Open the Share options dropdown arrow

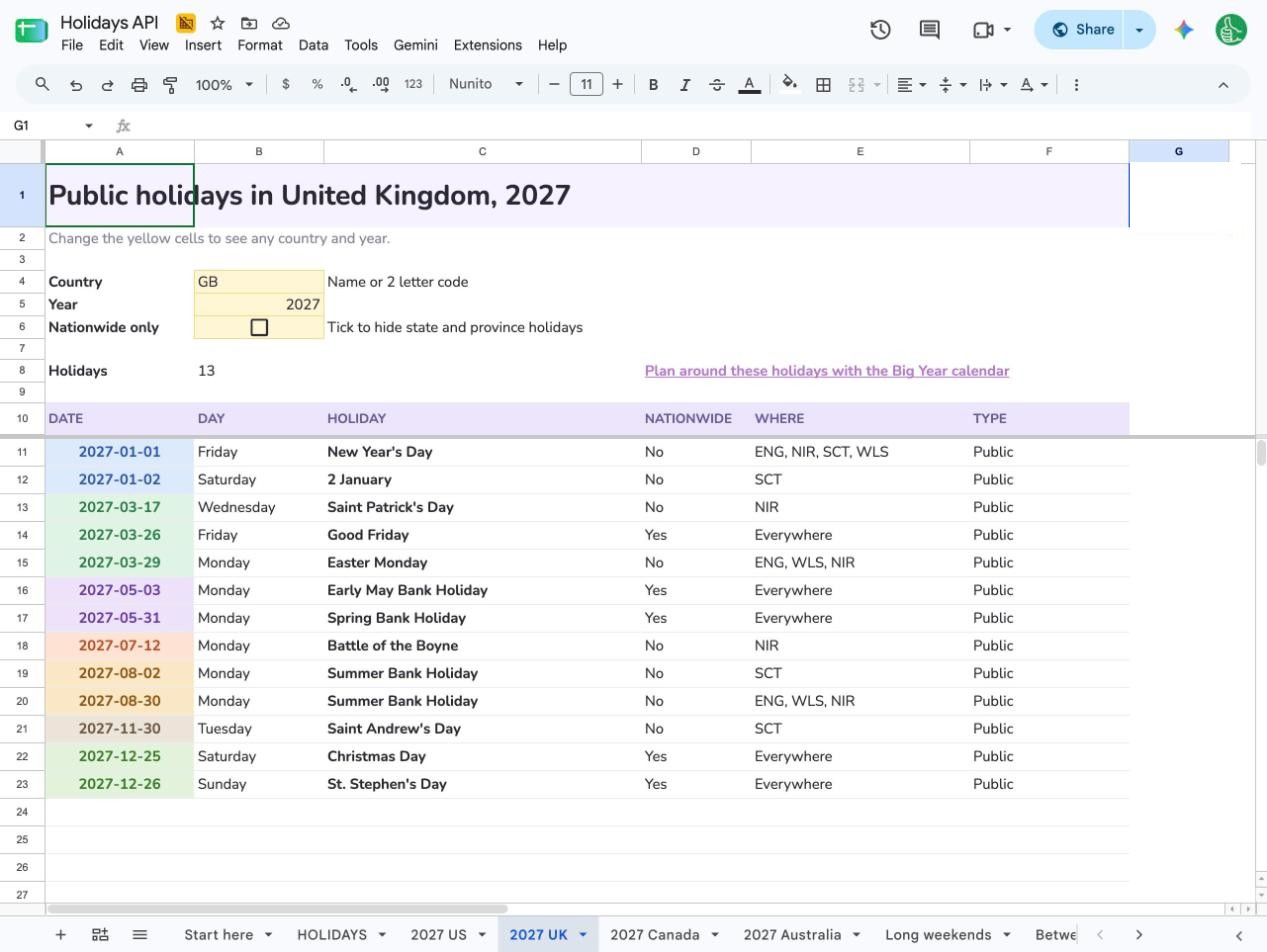(1140, 30)
